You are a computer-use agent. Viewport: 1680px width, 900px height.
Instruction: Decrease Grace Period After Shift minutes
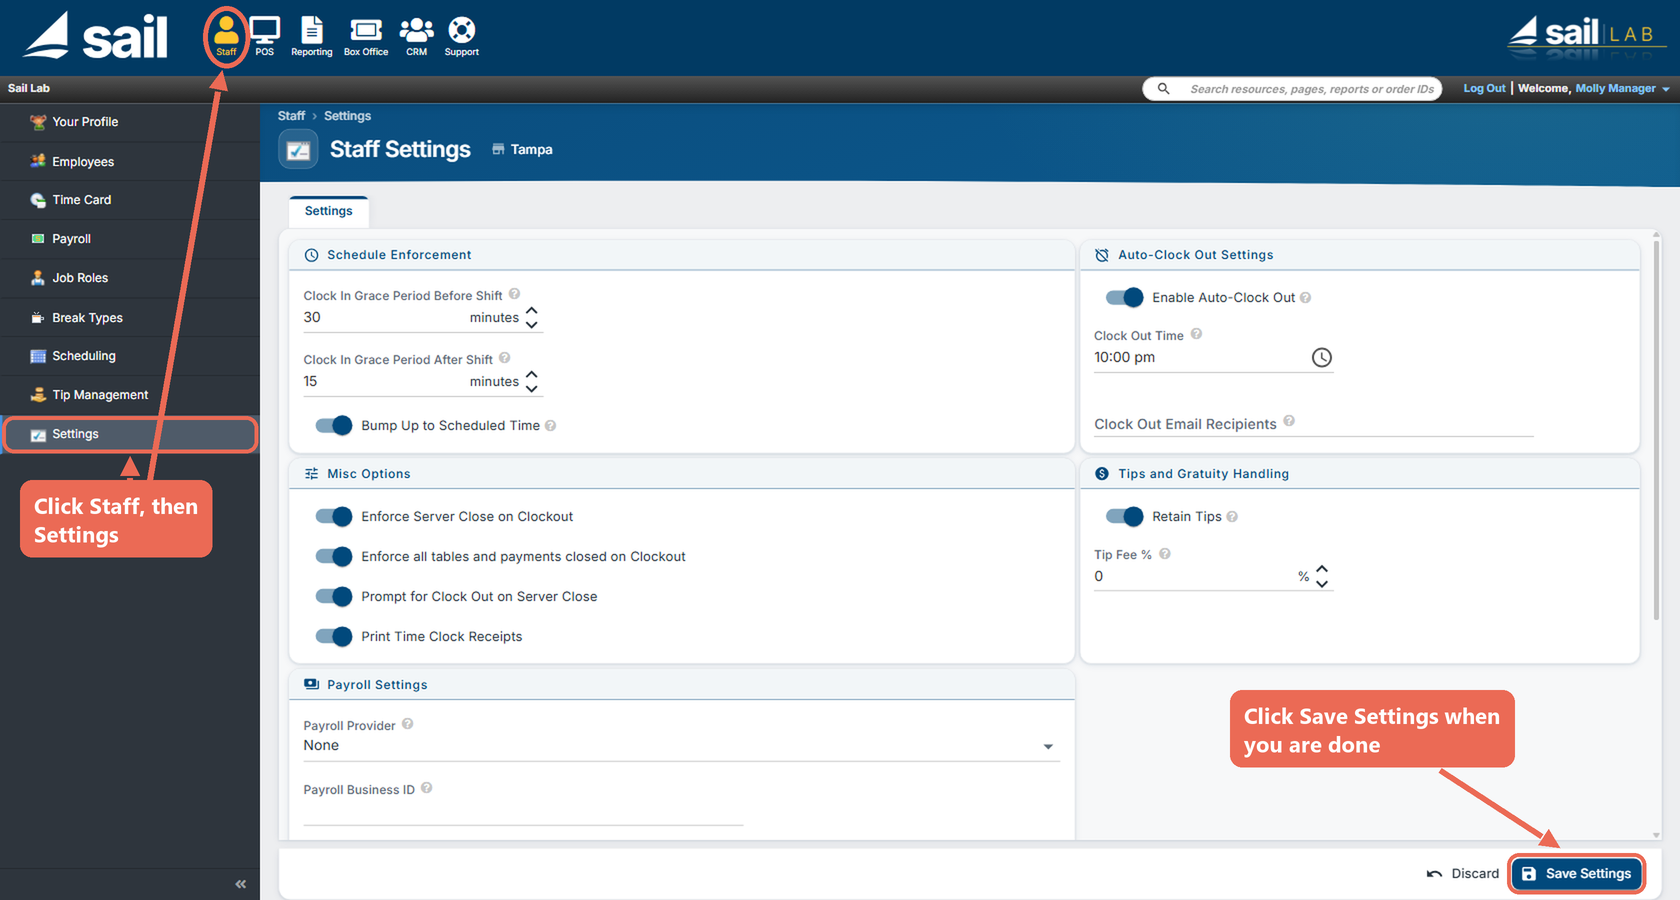click(532, 389)
